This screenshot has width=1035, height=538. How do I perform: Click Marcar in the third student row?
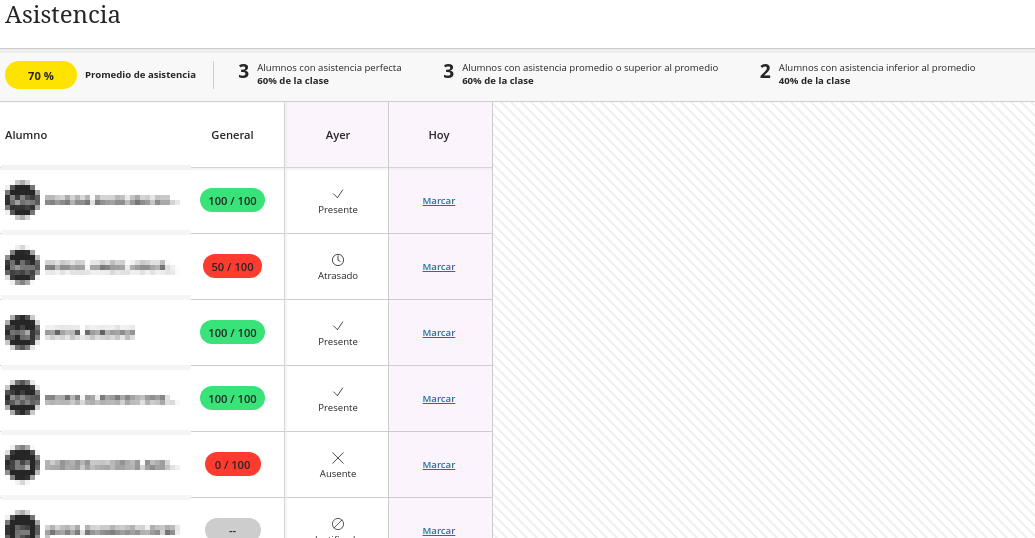pyautogui.click(x=439, y=333)
